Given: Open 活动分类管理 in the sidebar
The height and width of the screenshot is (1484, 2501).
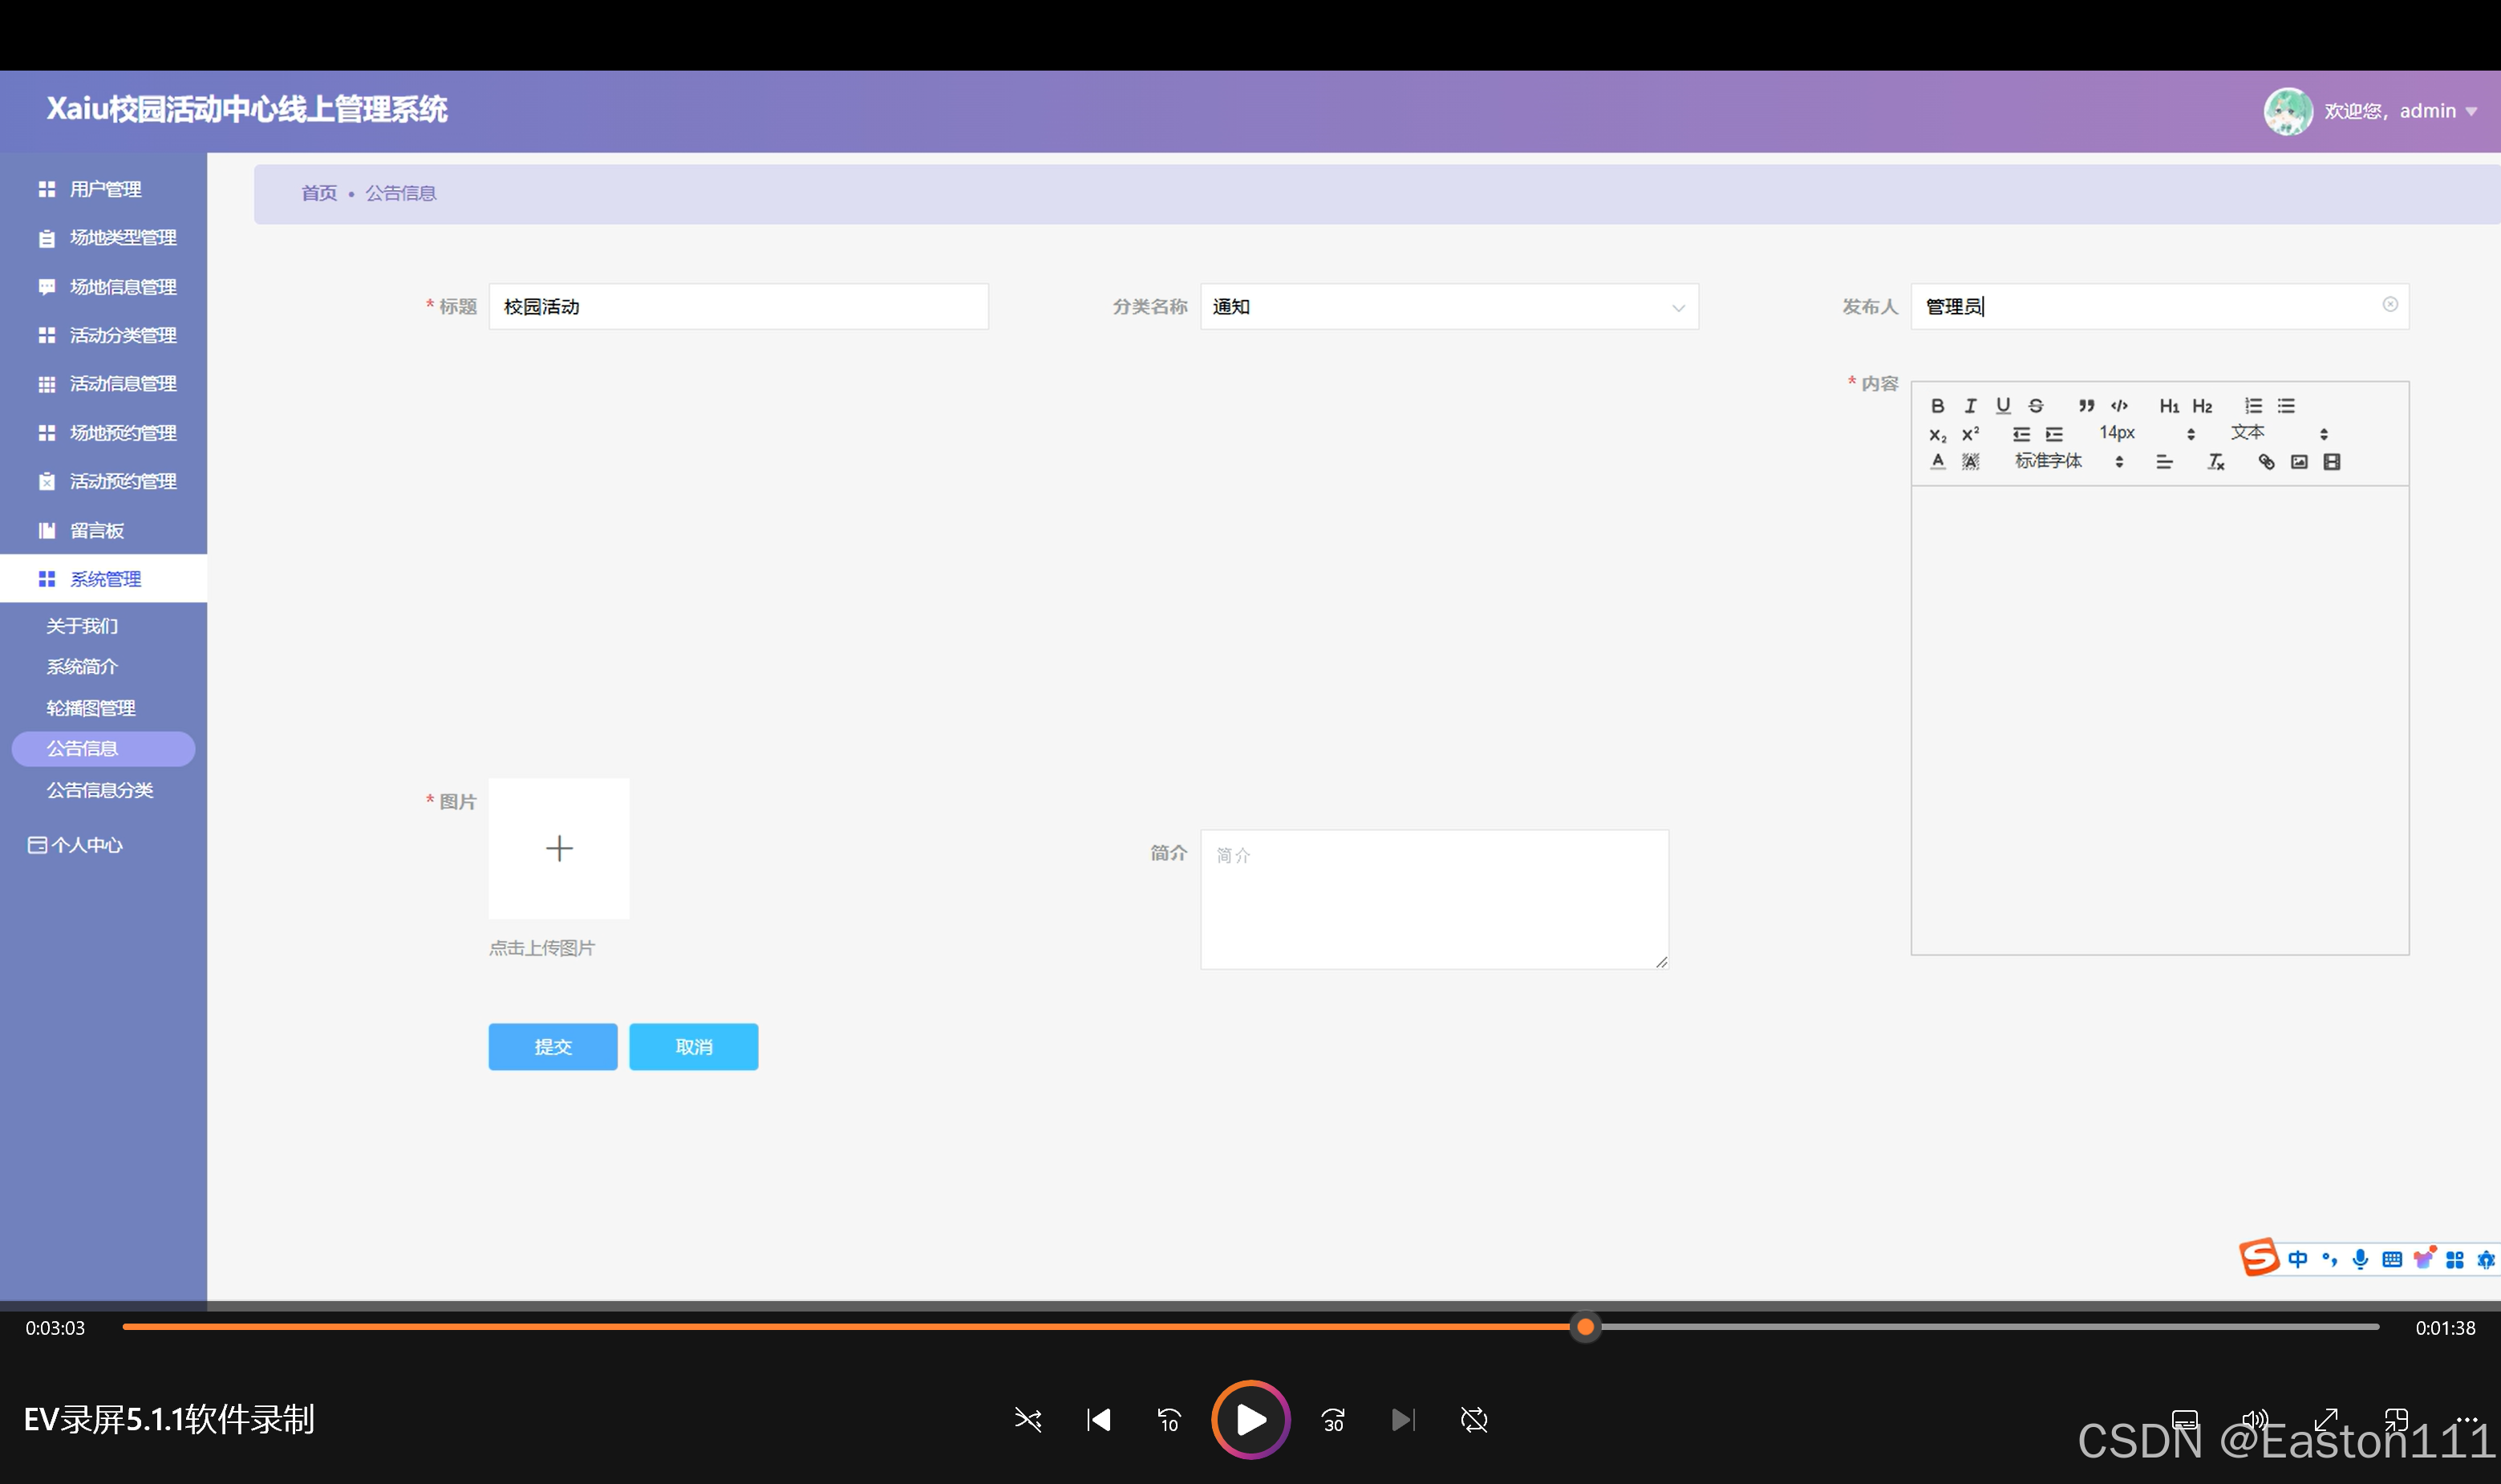Looking at the screenshot, I should [104, 335].
